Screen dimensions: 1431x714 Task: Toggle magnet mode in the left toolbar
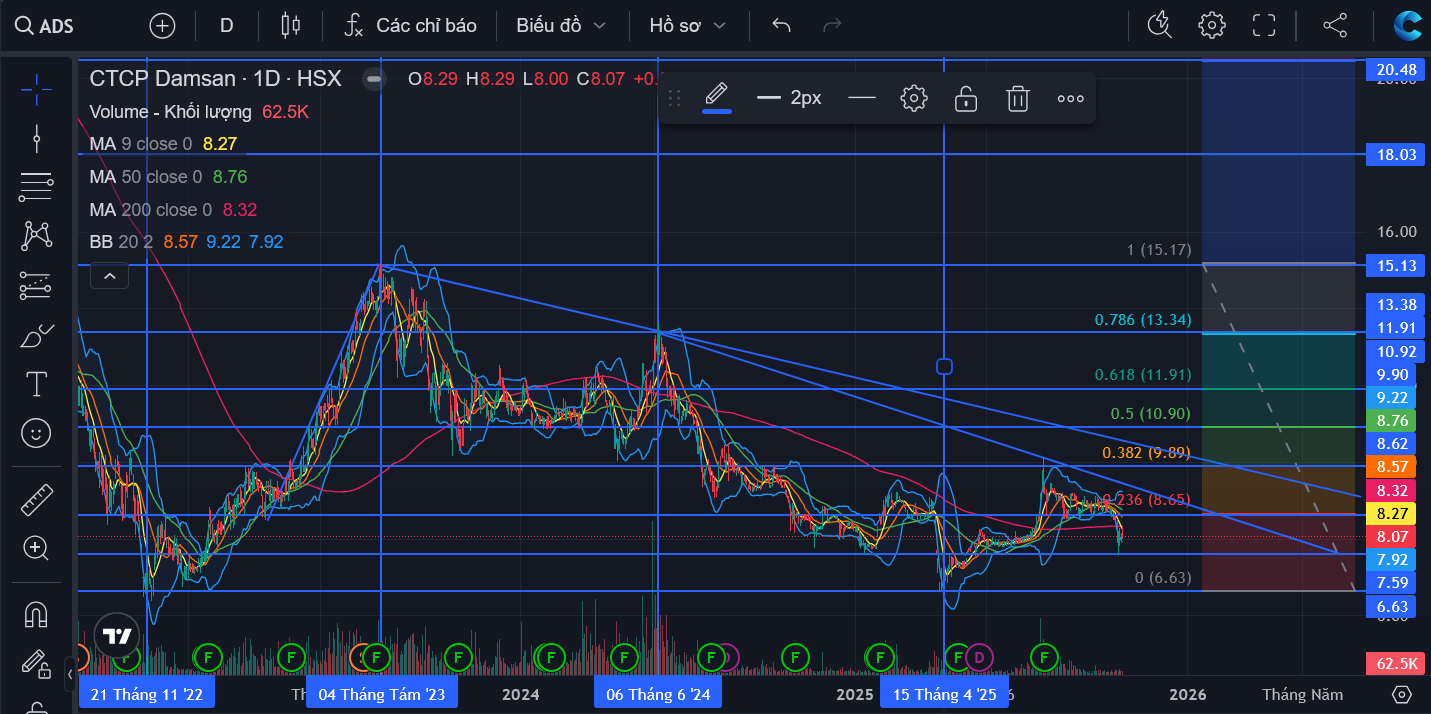point(36,614)
